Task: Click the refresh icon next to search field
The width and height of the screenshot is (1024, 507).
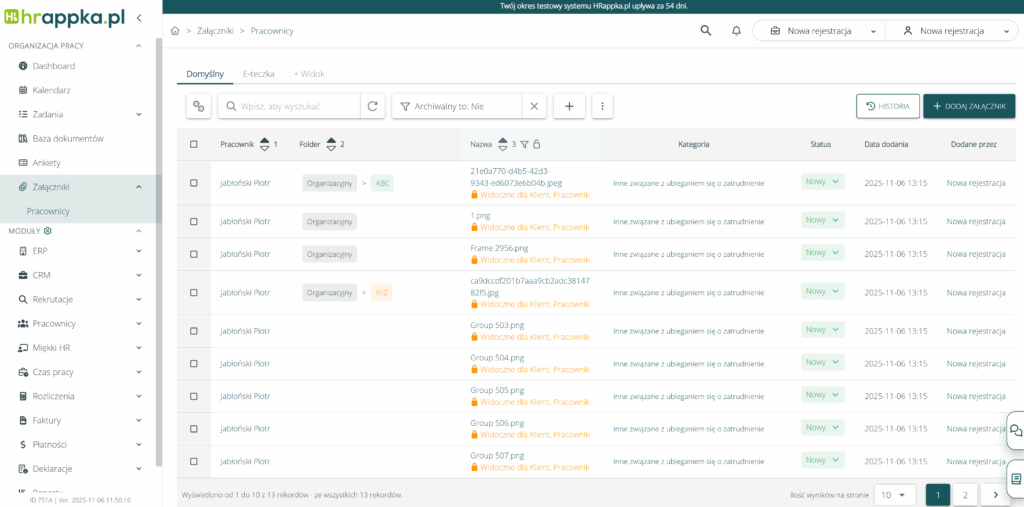Action: (x=372, y=106)
